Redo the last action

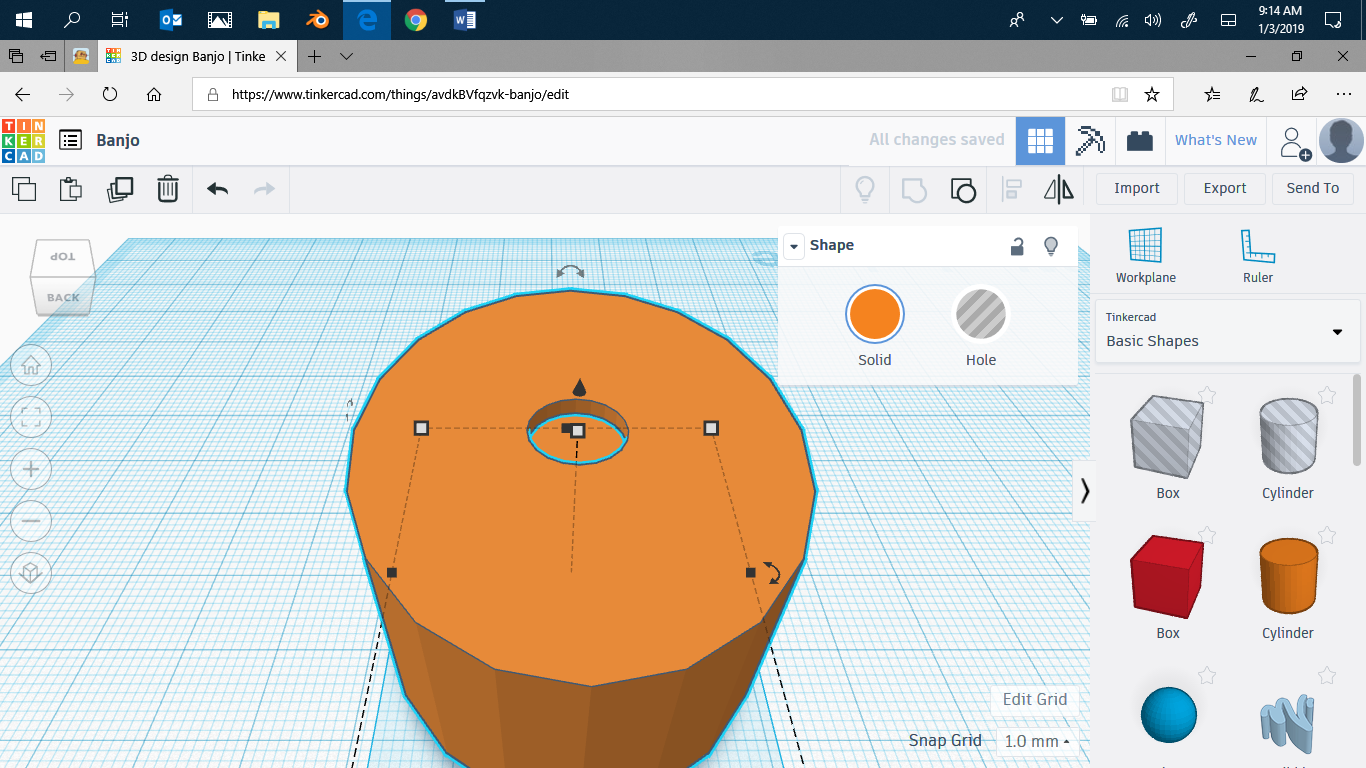[x=264, y=188]
